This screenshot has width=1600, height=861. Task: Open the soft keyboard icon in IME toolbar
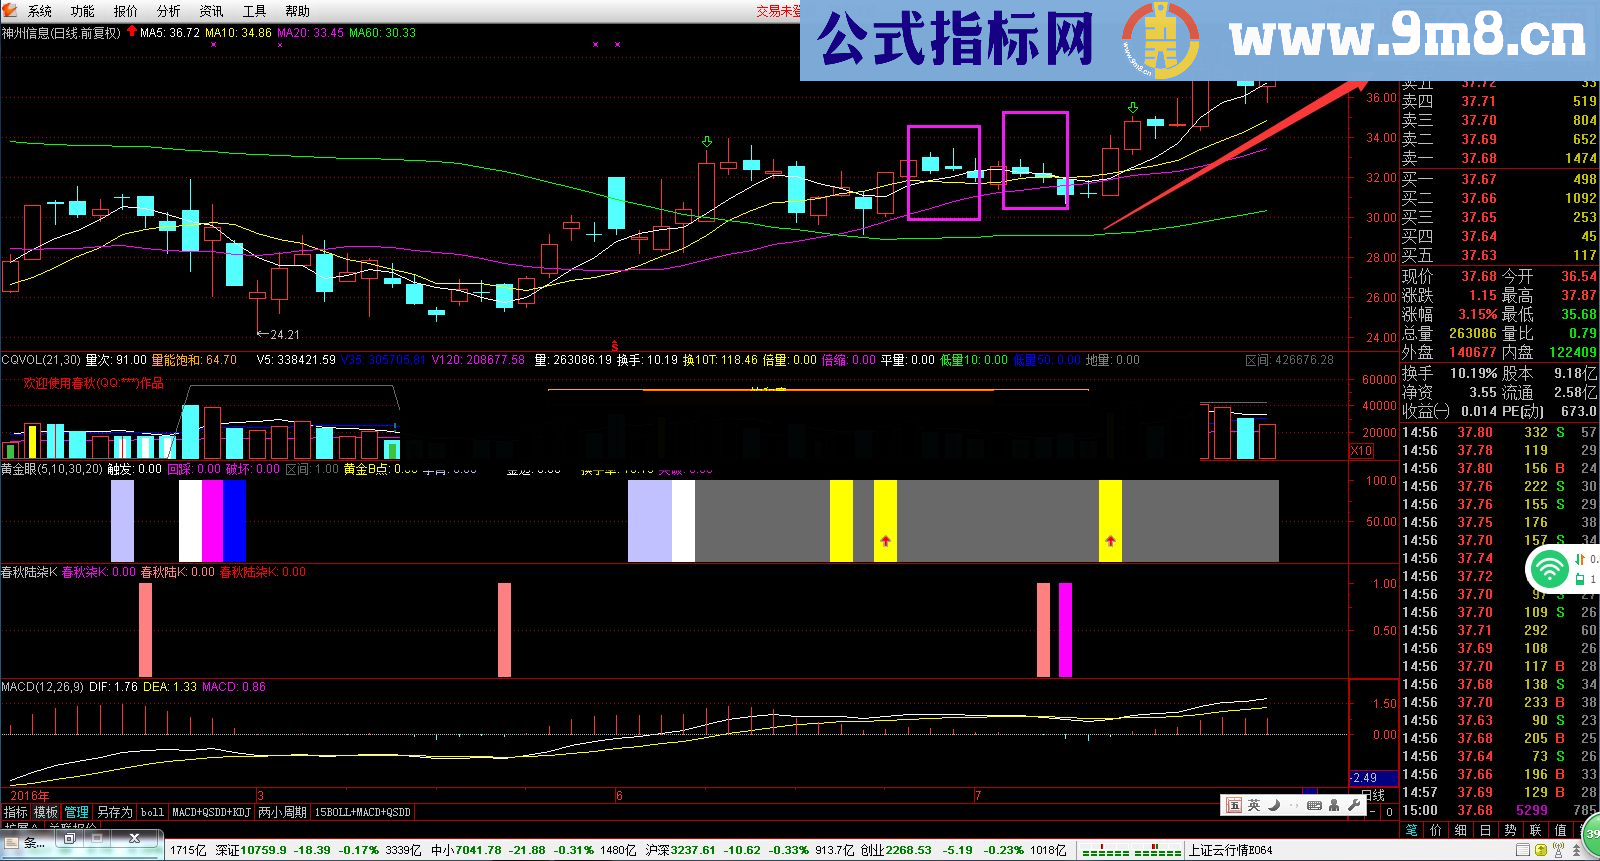pos(1314,805)
